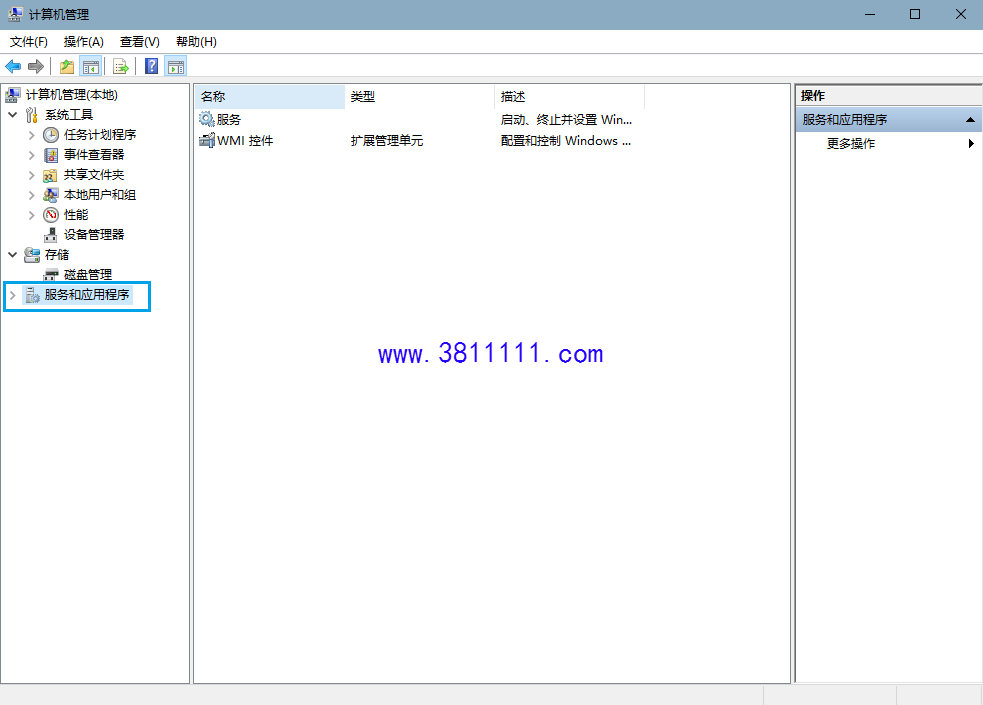Click the 启动、终止并设置 description cell
This screenshot has width=983, height=705.
pos(566,120)
